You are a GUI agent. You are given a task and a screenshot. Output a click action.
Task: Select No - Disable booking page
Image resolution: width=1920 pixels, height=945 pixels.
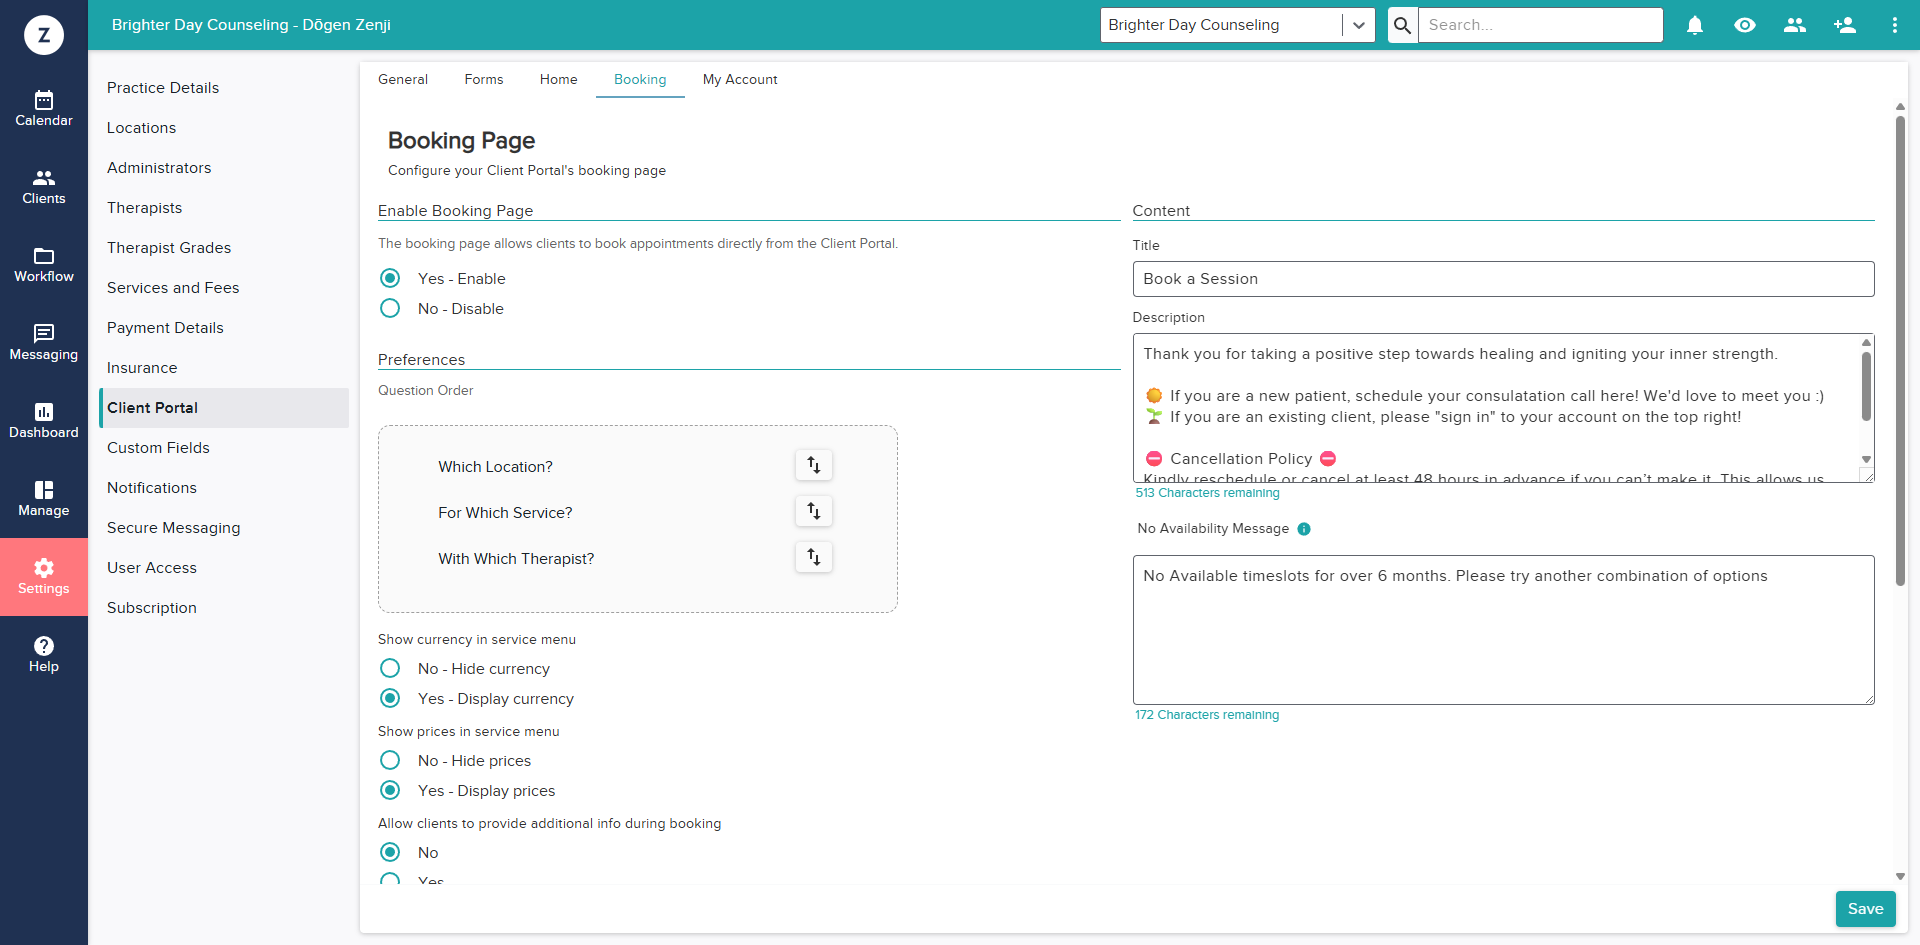pos(390,308)
